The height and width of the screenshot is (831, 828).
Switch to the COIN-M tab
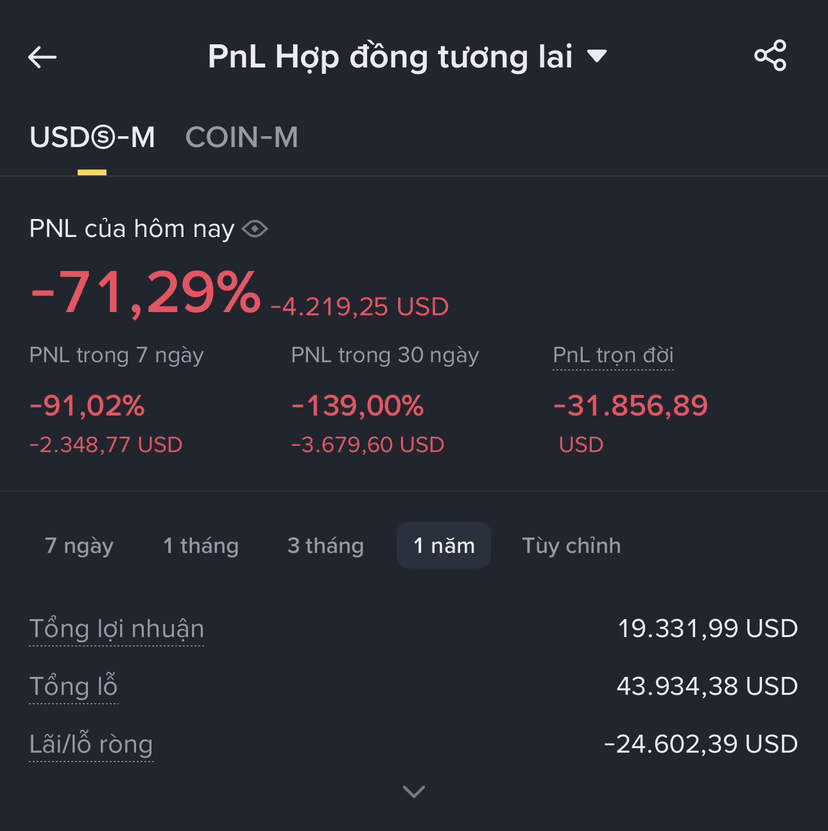[x=242, y=137]
